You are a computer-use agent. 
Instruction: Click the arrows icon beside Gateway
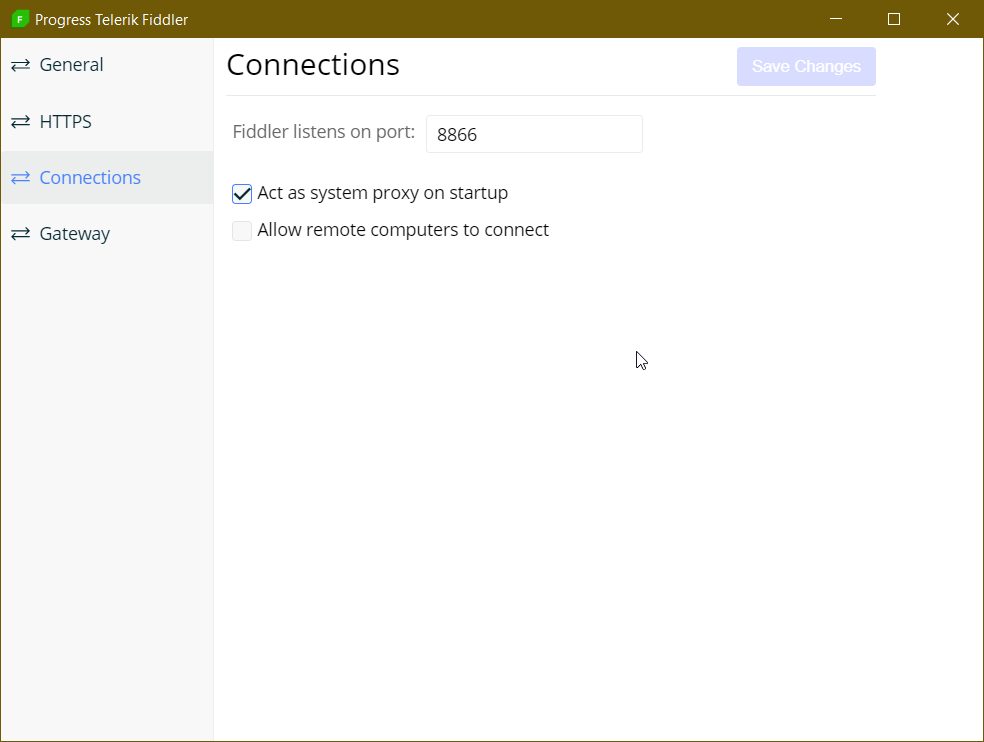pos(20,234)
